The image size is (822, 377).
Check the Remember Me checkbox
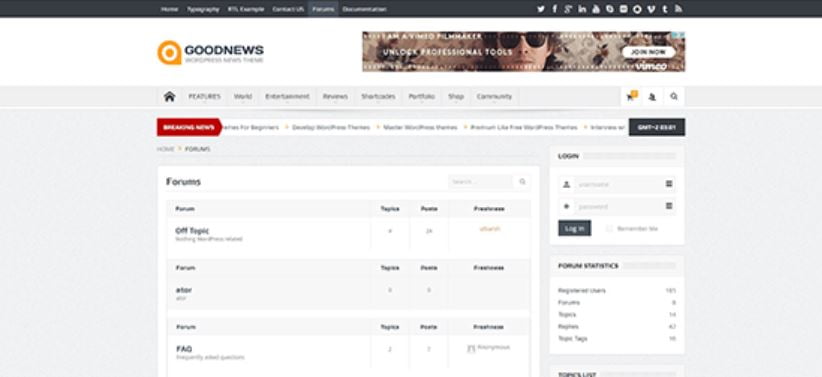click(609, 229)
